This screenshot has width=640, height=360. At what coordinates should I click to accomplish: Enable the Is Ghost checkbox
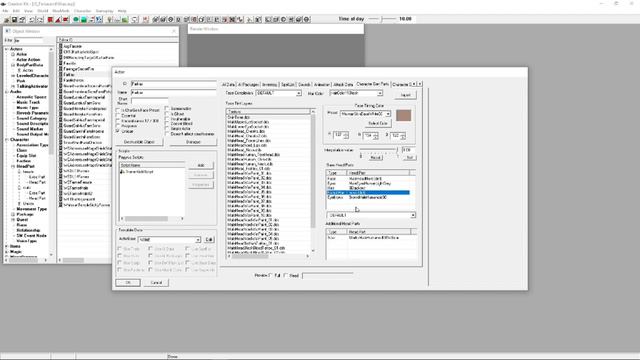pyautogui.click(x=167, y=114)
